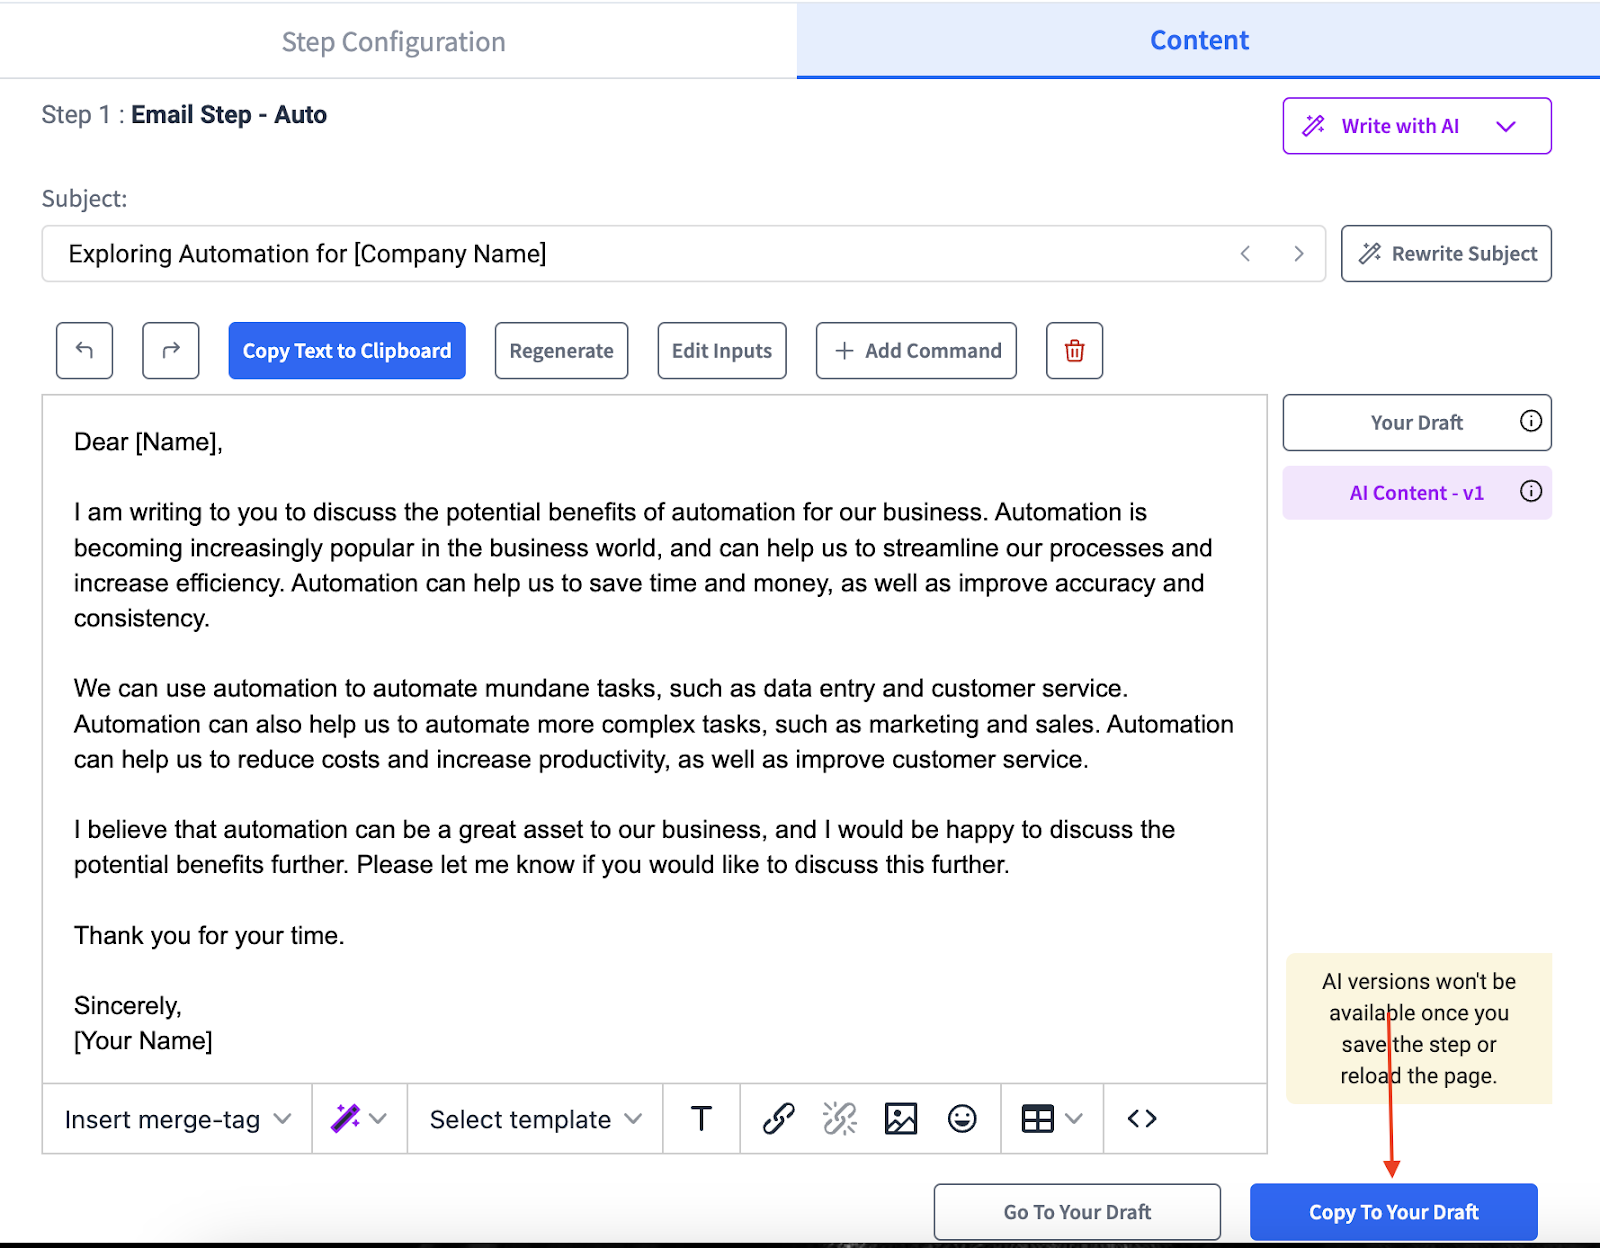This screenshot has height=1248, width=1600.
Task: Insert a hyperlink with the link icon
Action: 779,1119
